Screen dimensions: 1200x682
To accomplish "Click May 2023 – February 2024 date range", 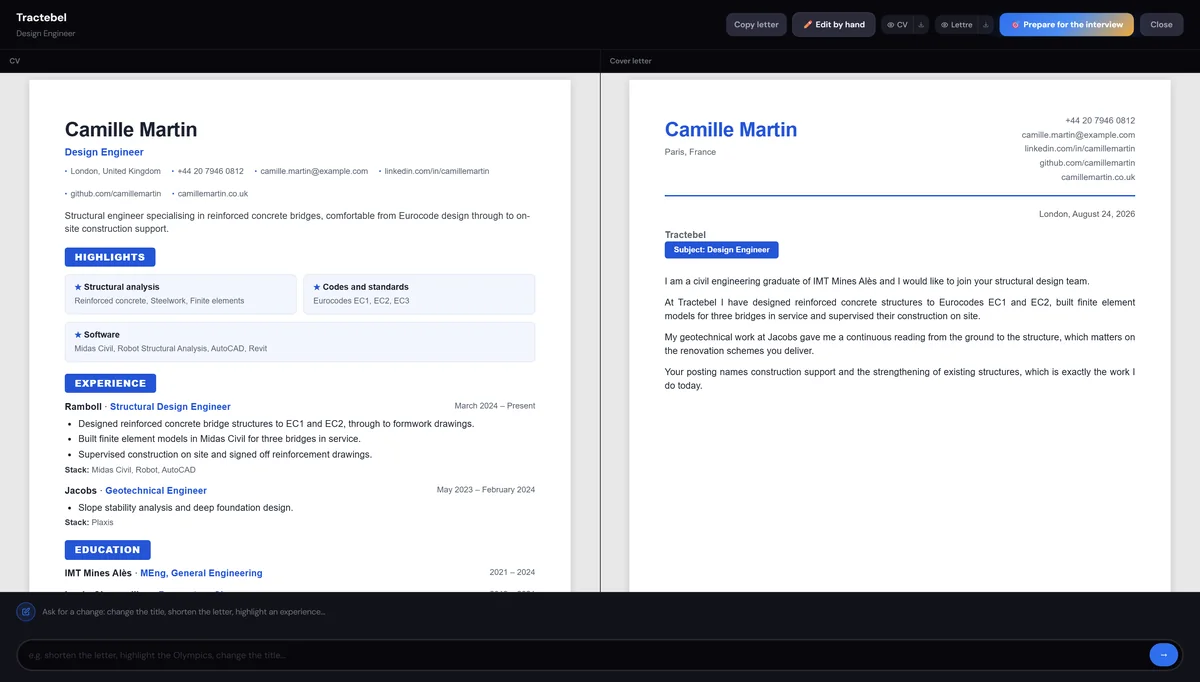I will pos(486,490).
